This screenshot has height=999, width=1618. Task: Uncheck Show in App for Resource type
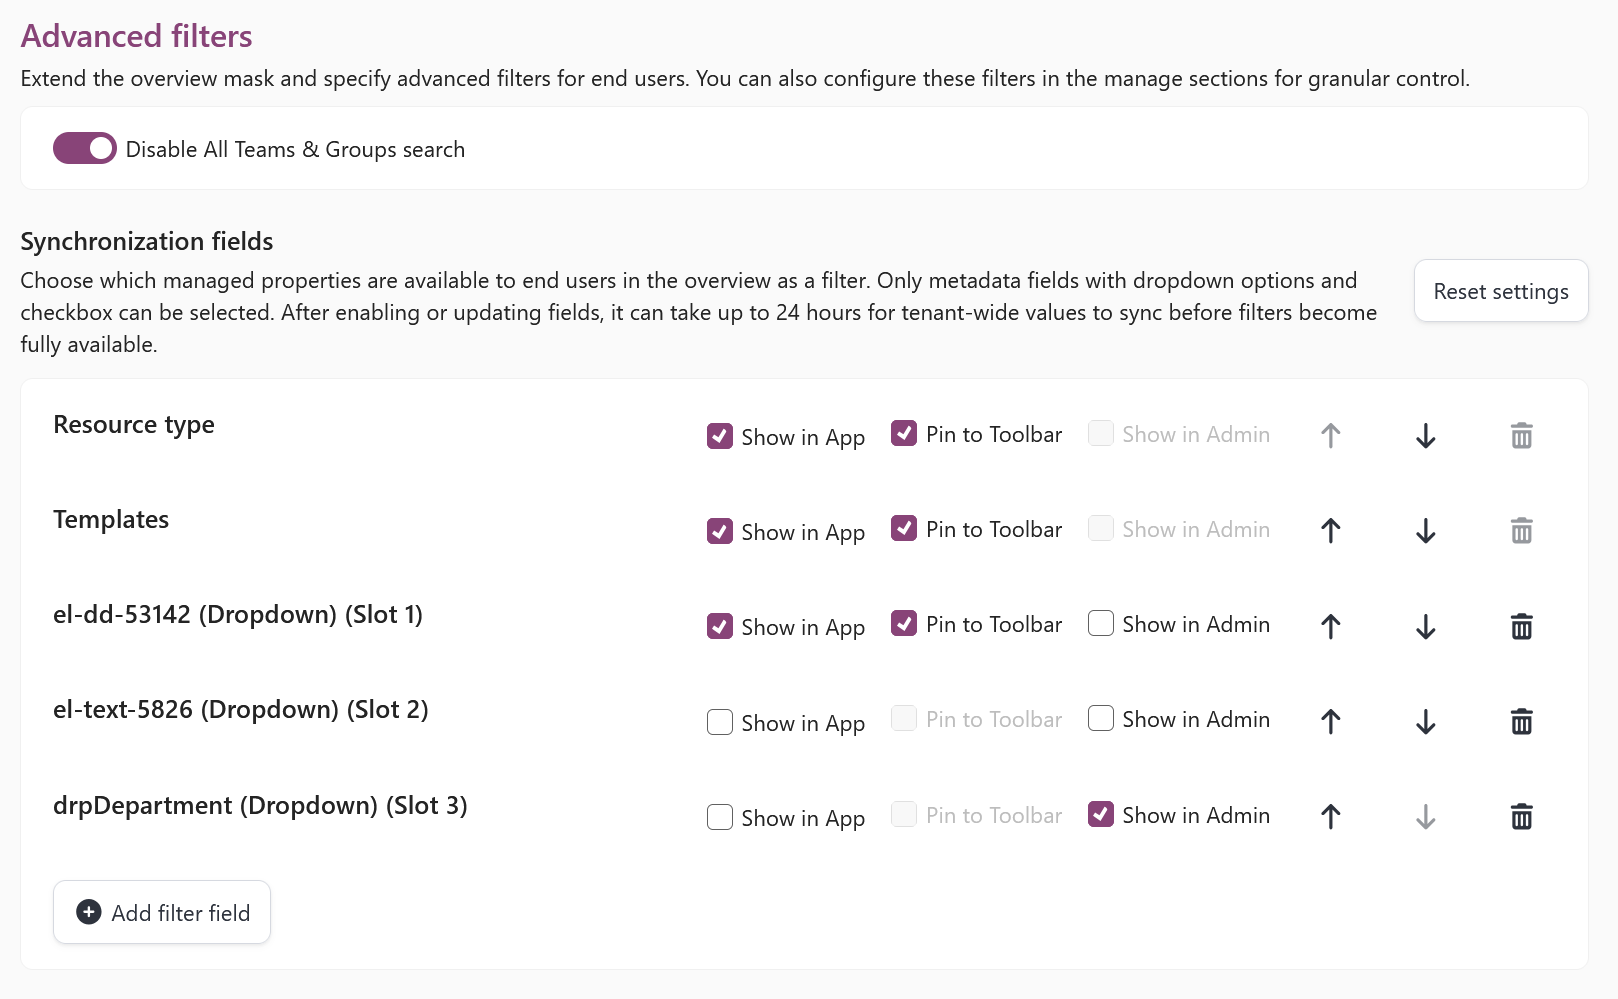[720, 436]
